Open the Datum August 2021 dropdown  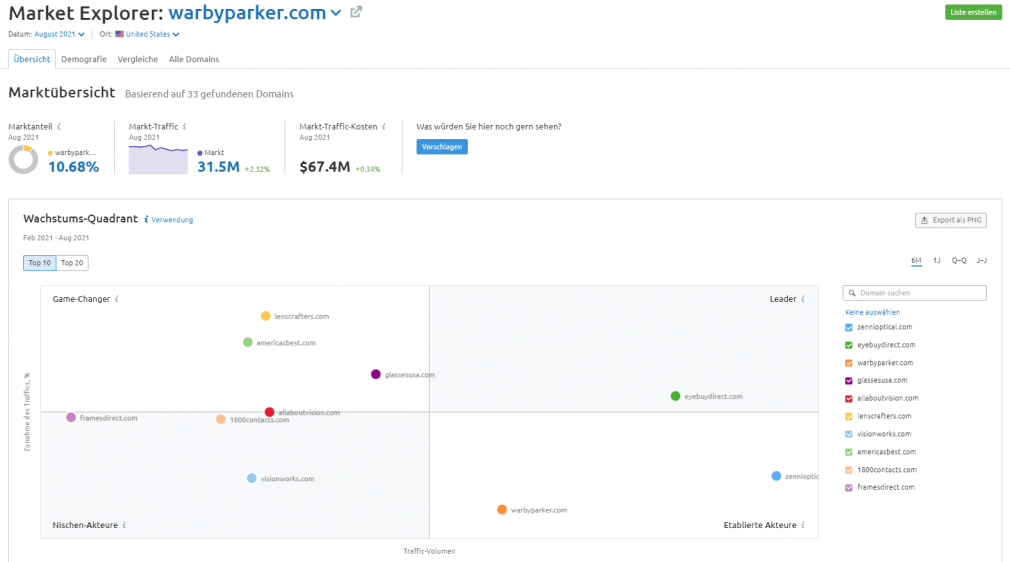point(59,34)
